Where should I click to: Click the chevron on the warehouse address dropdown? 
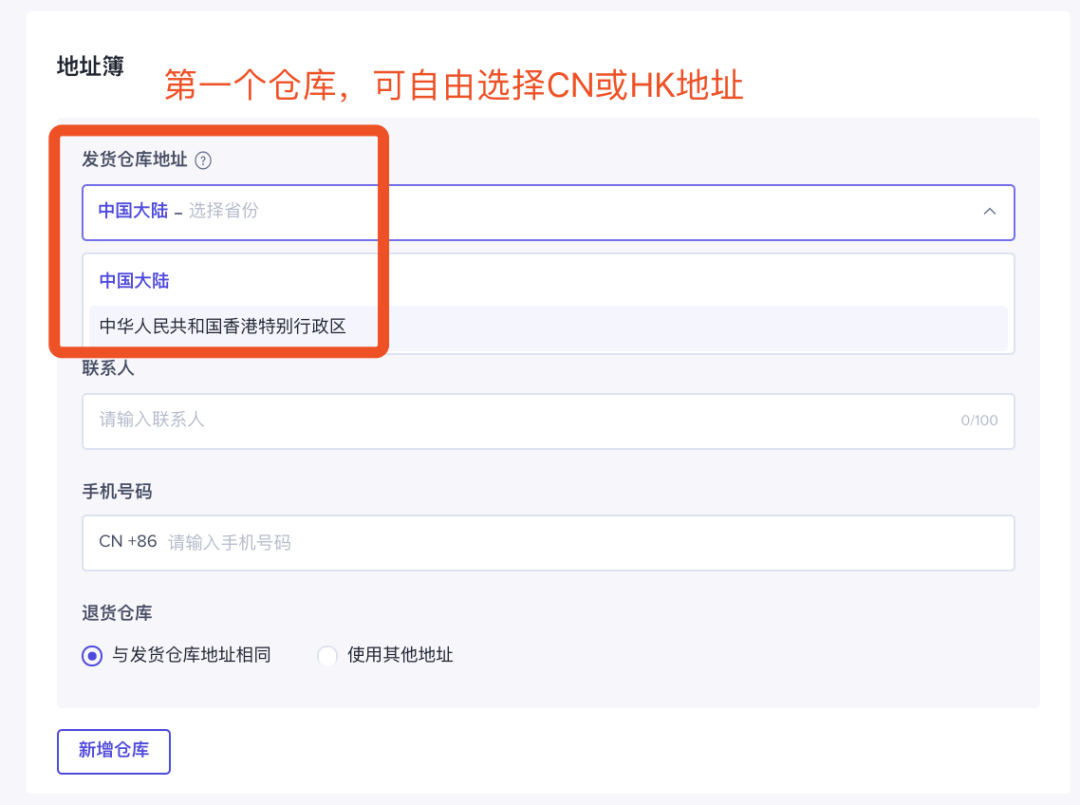coord(989,212)
